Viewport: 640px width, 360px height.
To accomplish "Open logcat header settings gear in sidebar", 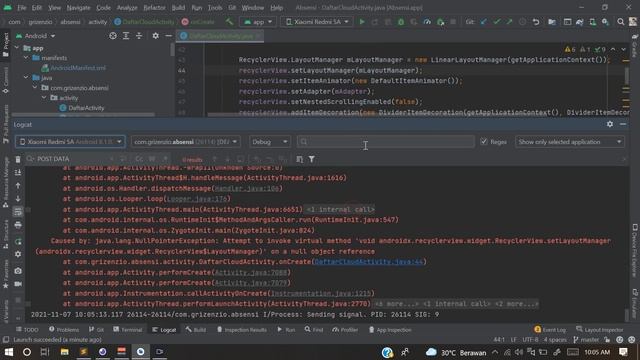I will pyautogui.click(x=18, y=254).
